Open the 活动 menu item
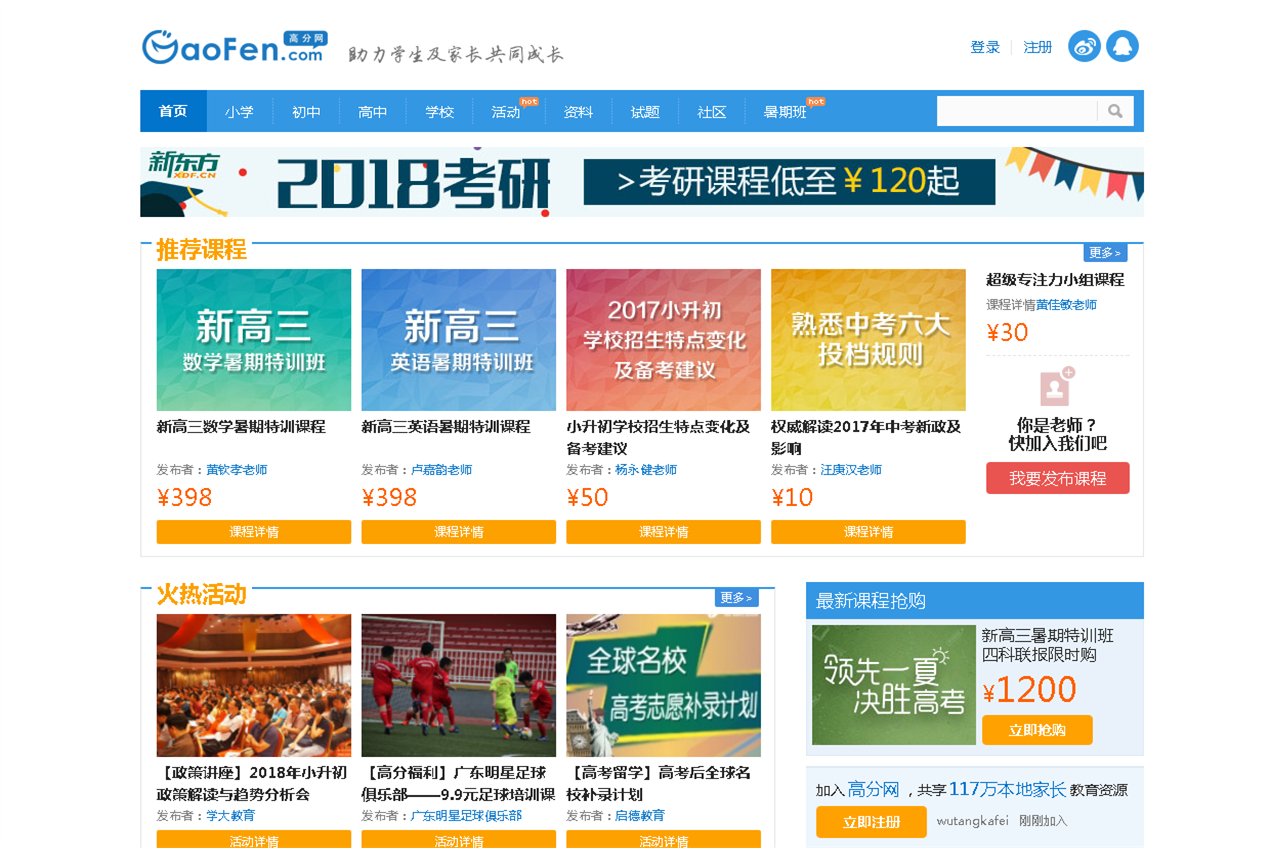Viewport: 1270px width, 848px height. click(x=506, y=112)
